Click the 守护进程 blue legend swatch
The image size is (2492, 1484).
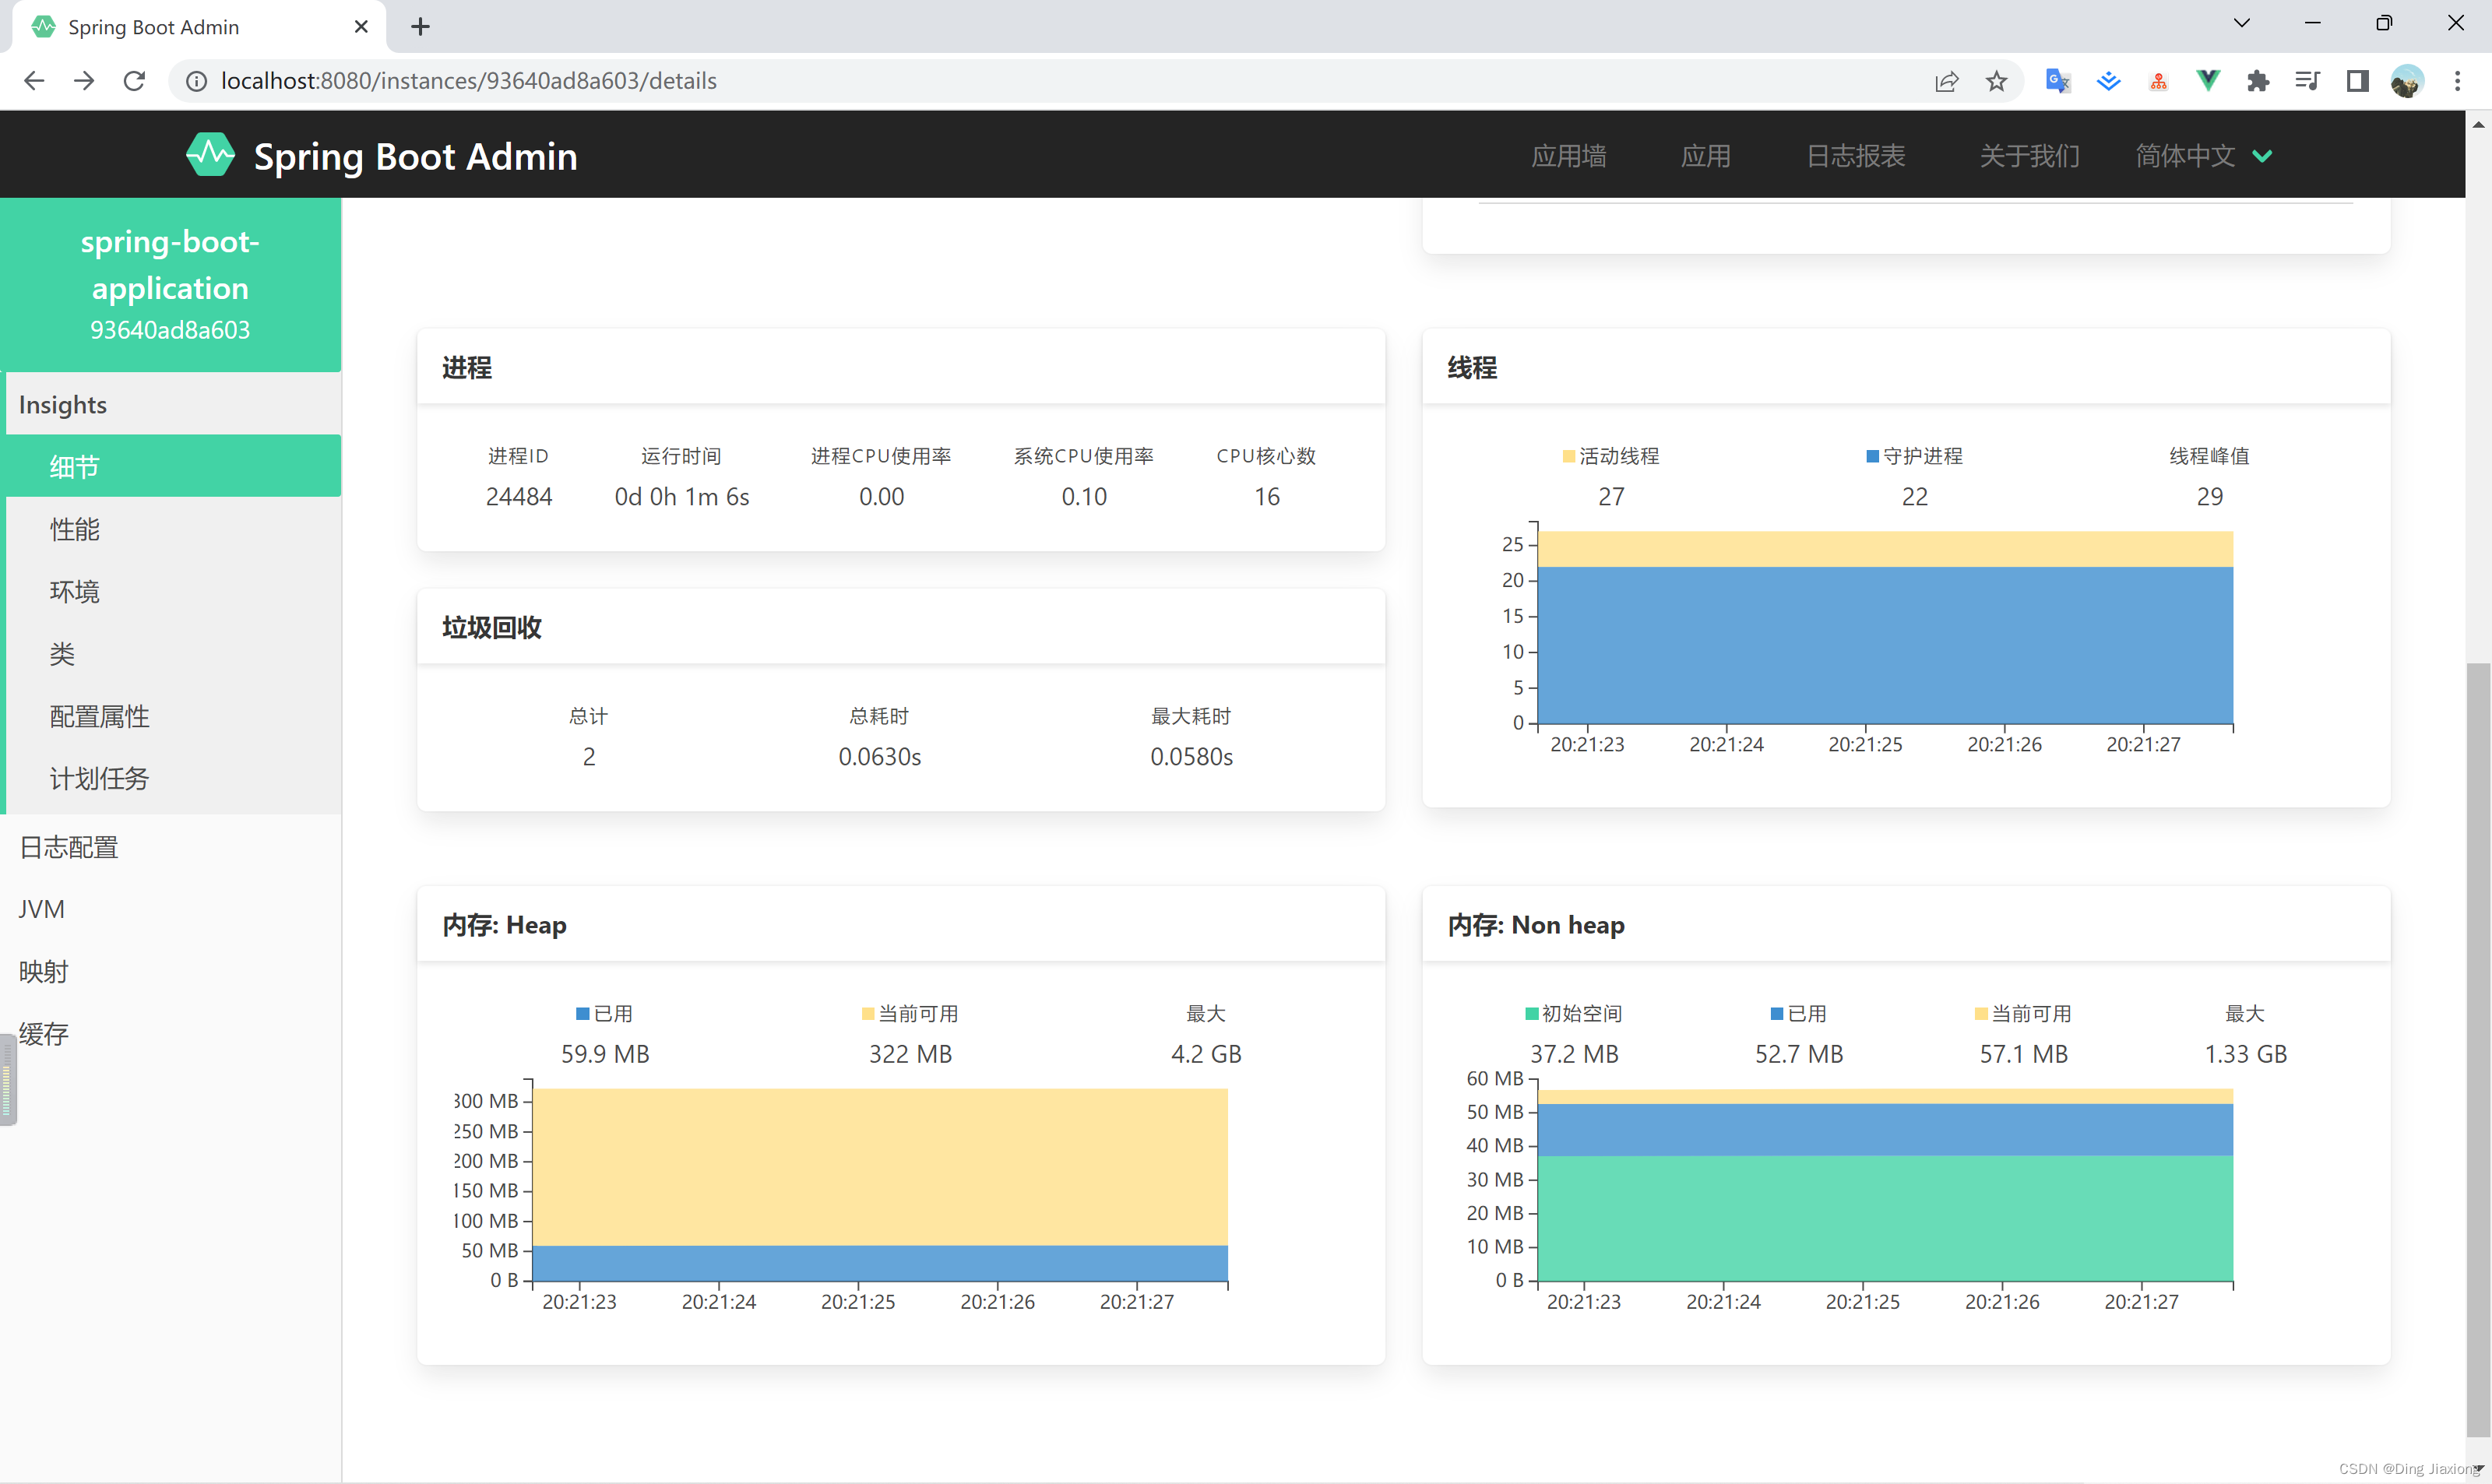click(x=1872, y=456)
